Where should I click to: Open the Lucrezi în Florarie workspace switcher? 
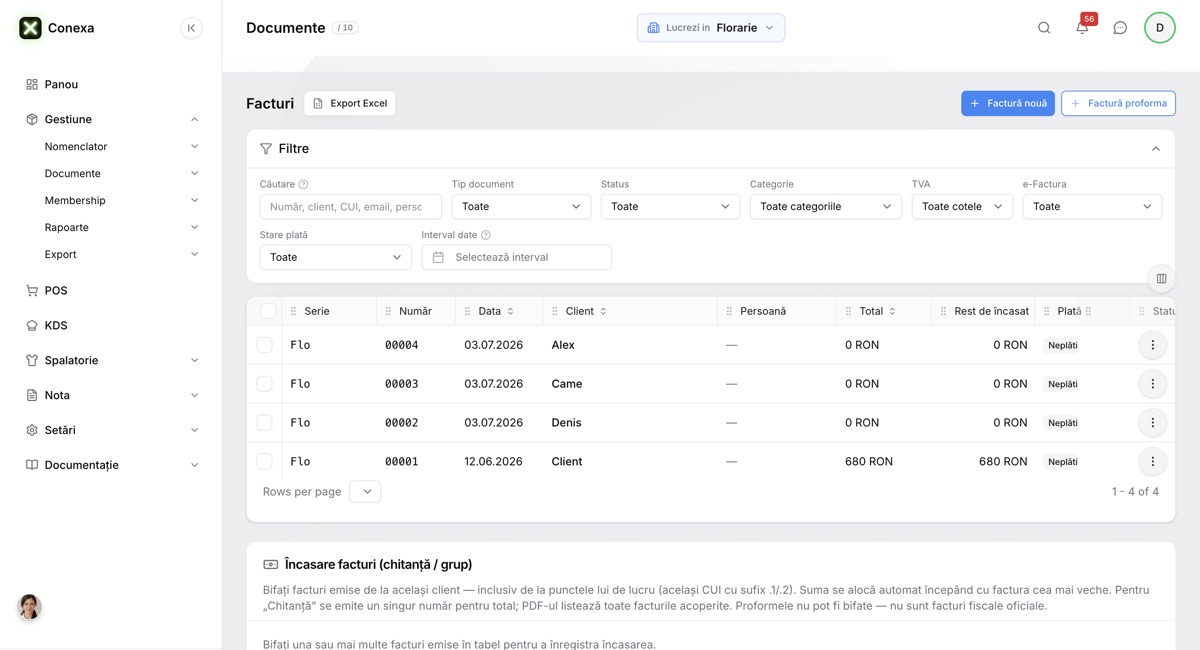click(711, 28)
